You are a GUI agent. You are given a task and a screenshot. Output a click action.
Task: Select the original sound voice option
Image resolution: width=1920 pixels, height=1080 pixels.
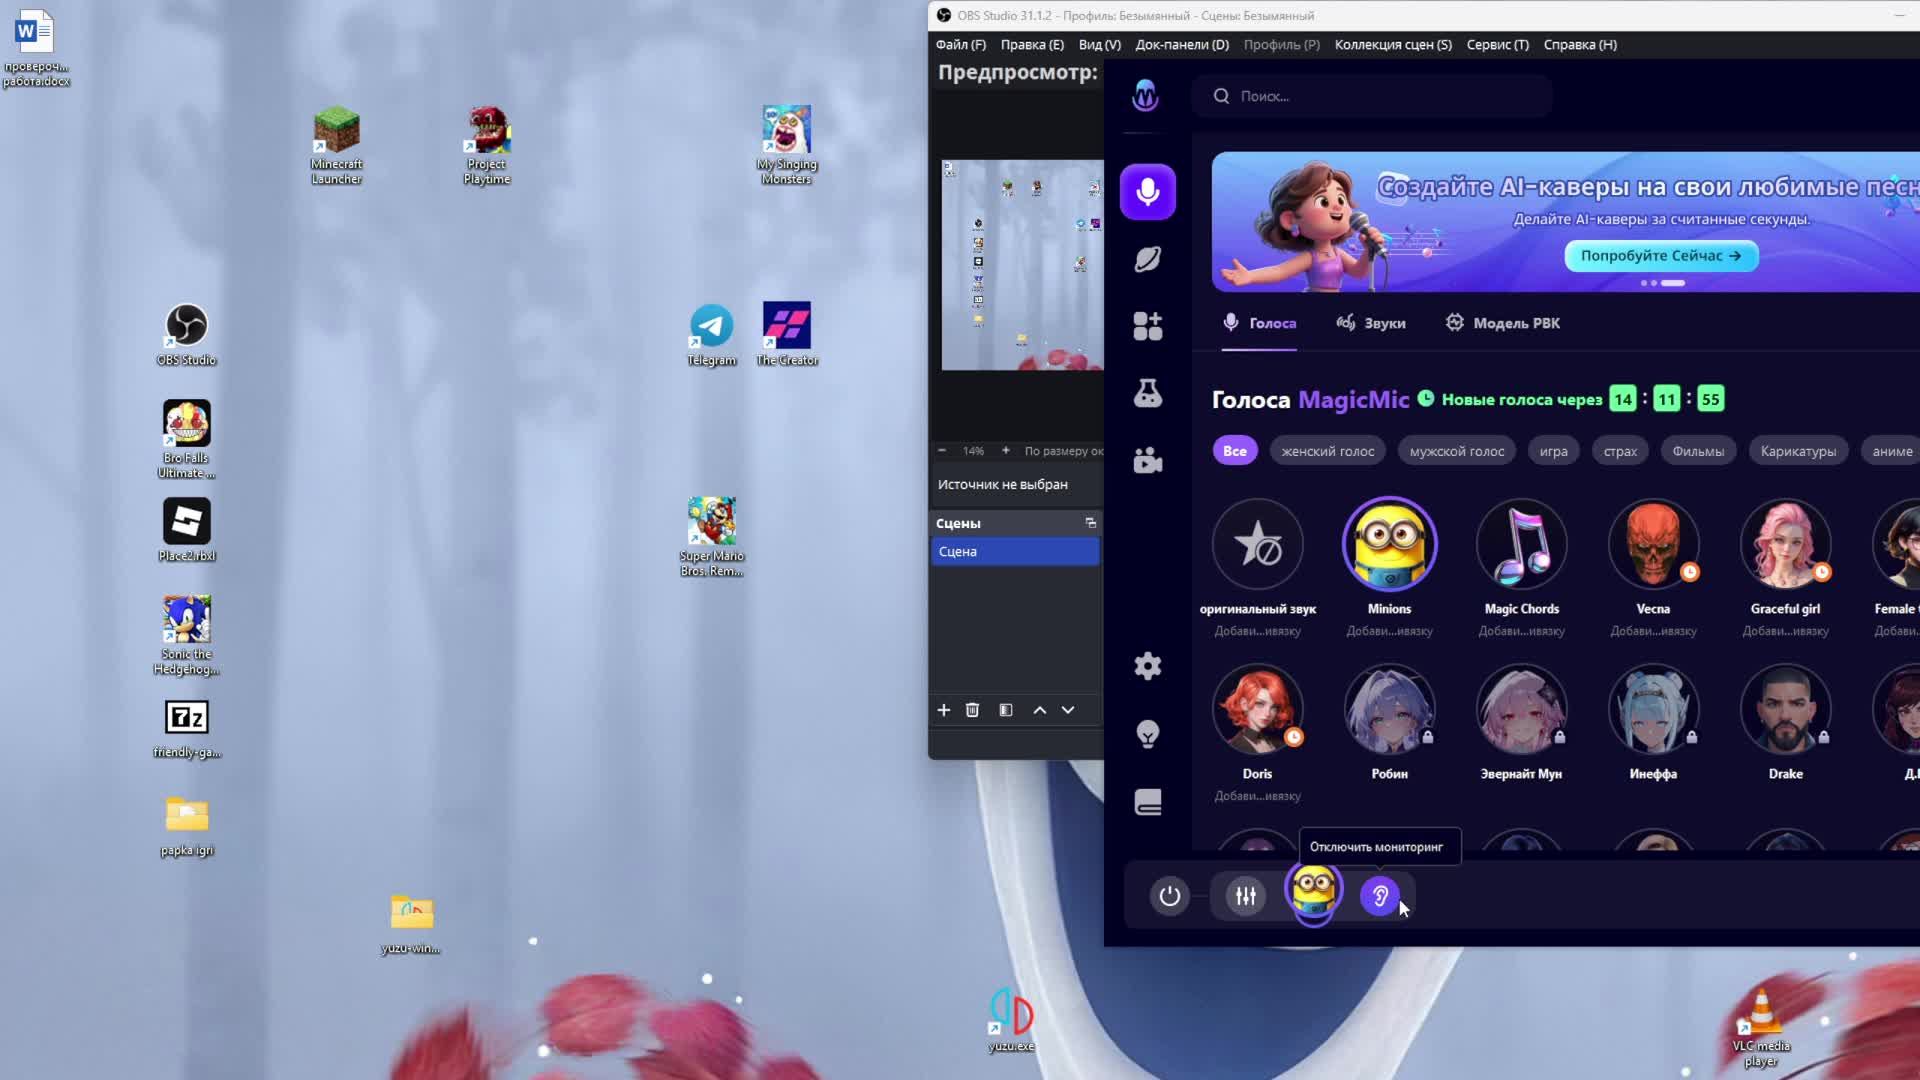(1257, 545)
